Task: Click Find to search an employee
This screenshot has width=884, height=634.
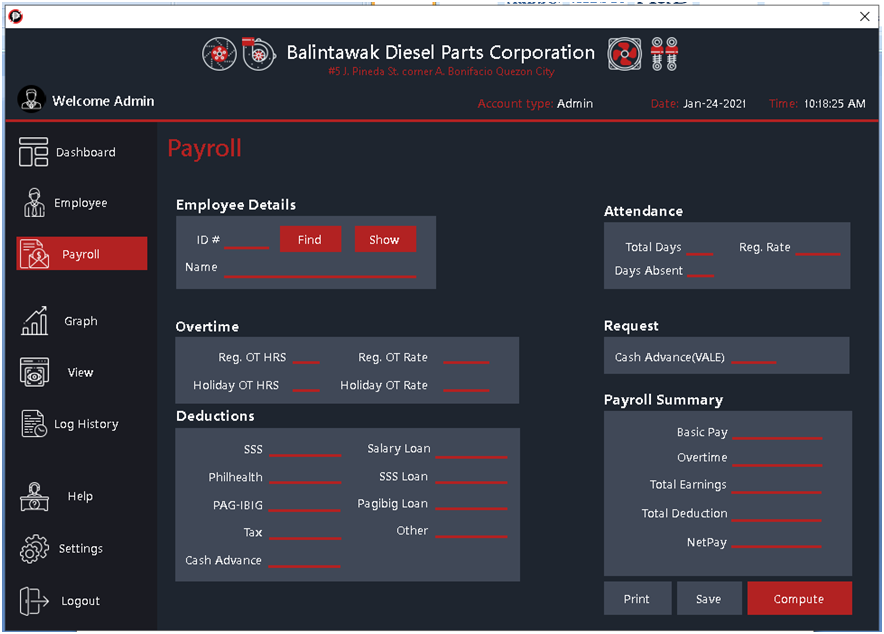Action: click(x=310, y=239)
